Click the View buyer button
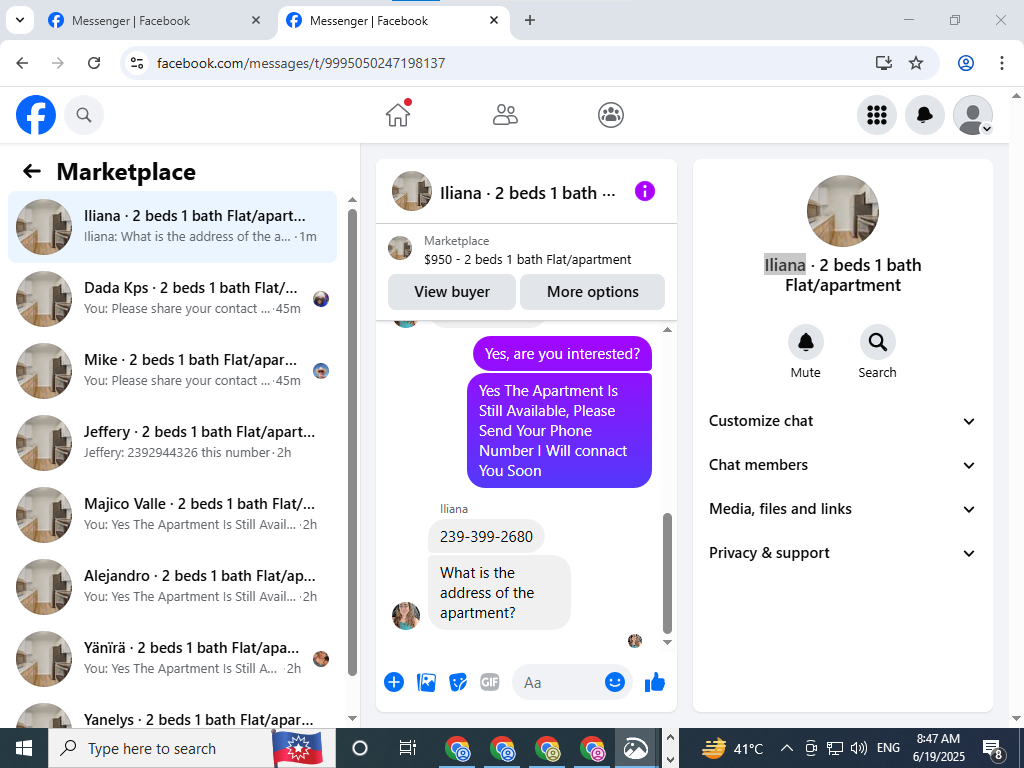Viewport: 1024px width, 768px height. (452, 292)
